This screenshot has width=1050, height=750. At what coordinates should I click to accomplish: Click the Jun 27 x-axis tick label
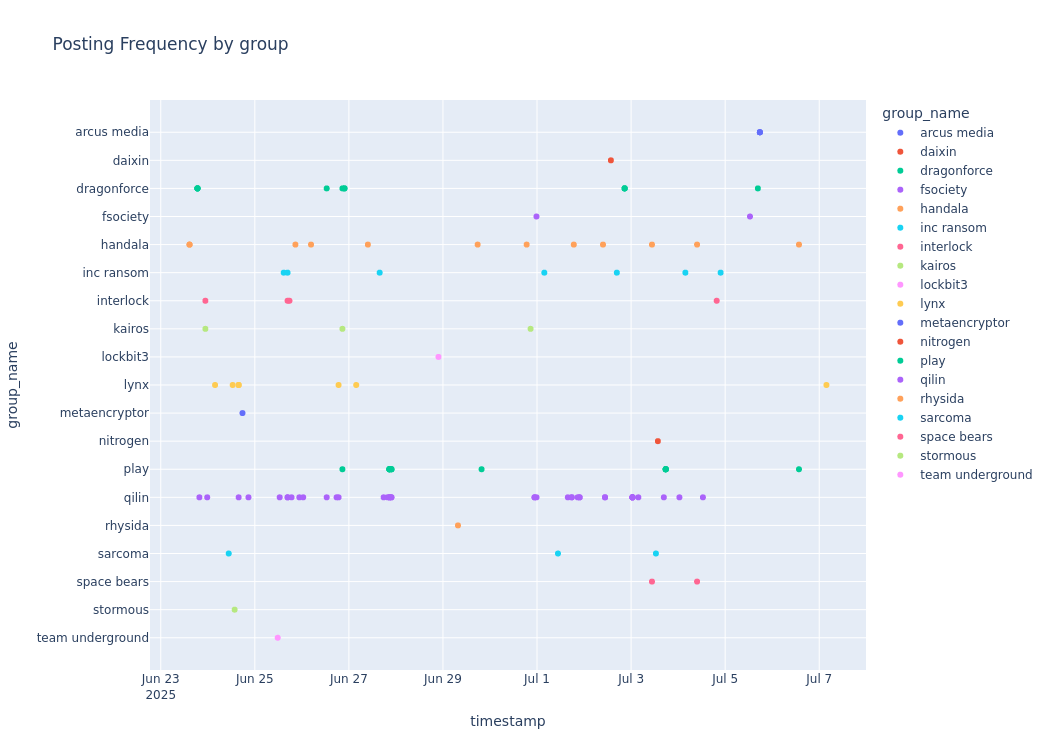click(x=349, y=679)
